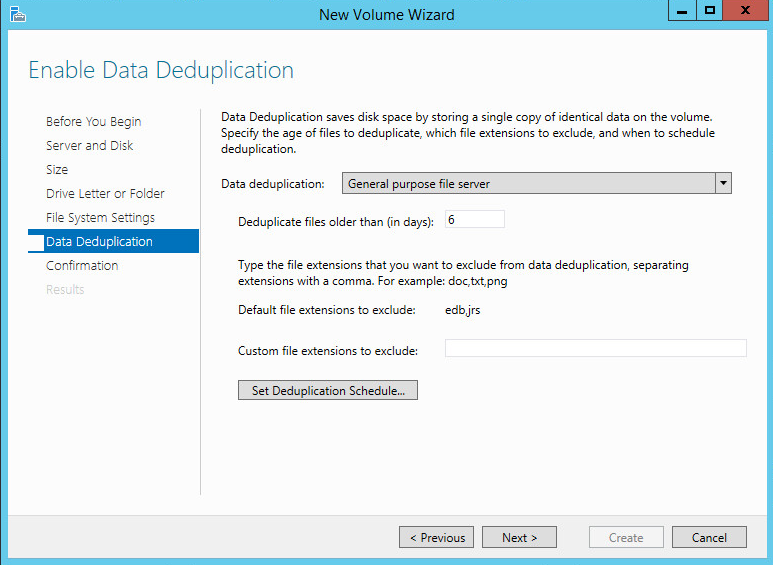Go to the Before You Begin step

tap(94, 121)
